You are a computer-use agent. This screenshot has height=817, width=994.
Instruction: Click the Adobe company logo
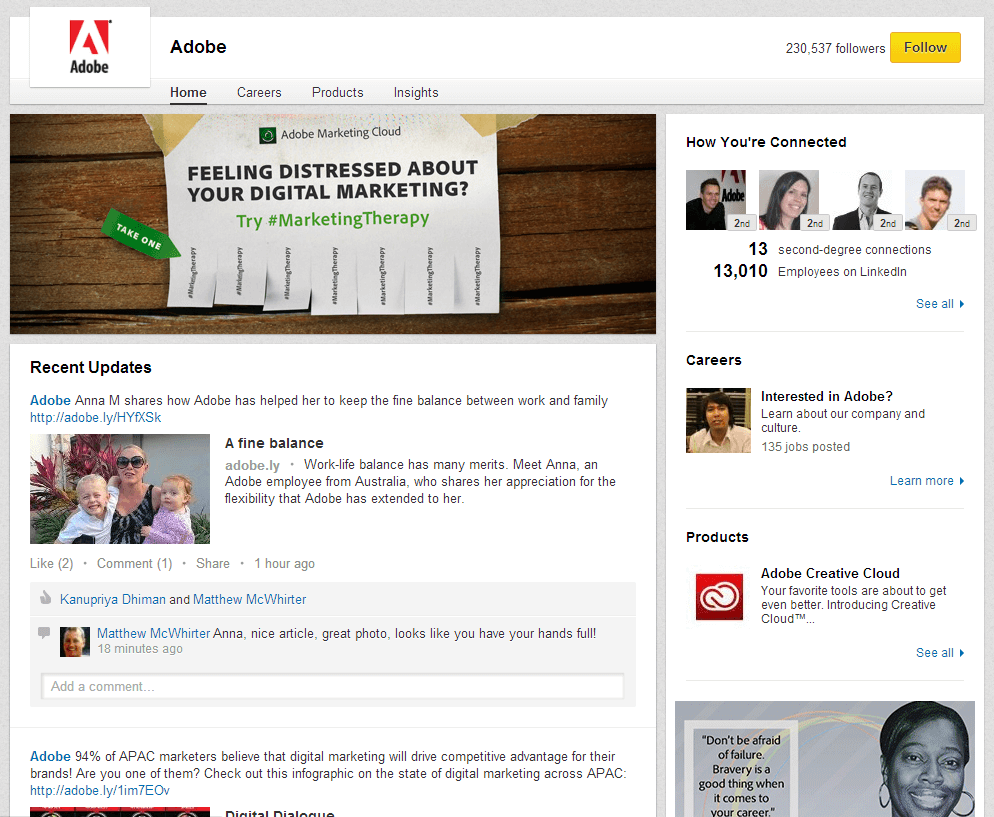[89, 47]
